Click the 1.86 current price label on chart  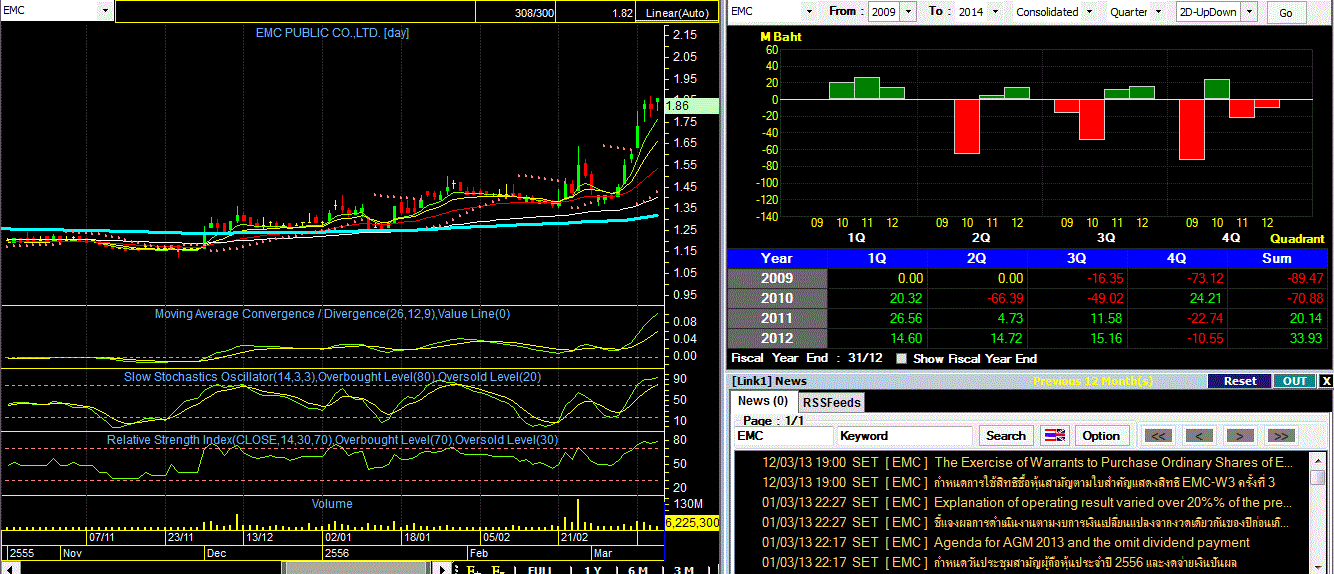click(691, 105)
